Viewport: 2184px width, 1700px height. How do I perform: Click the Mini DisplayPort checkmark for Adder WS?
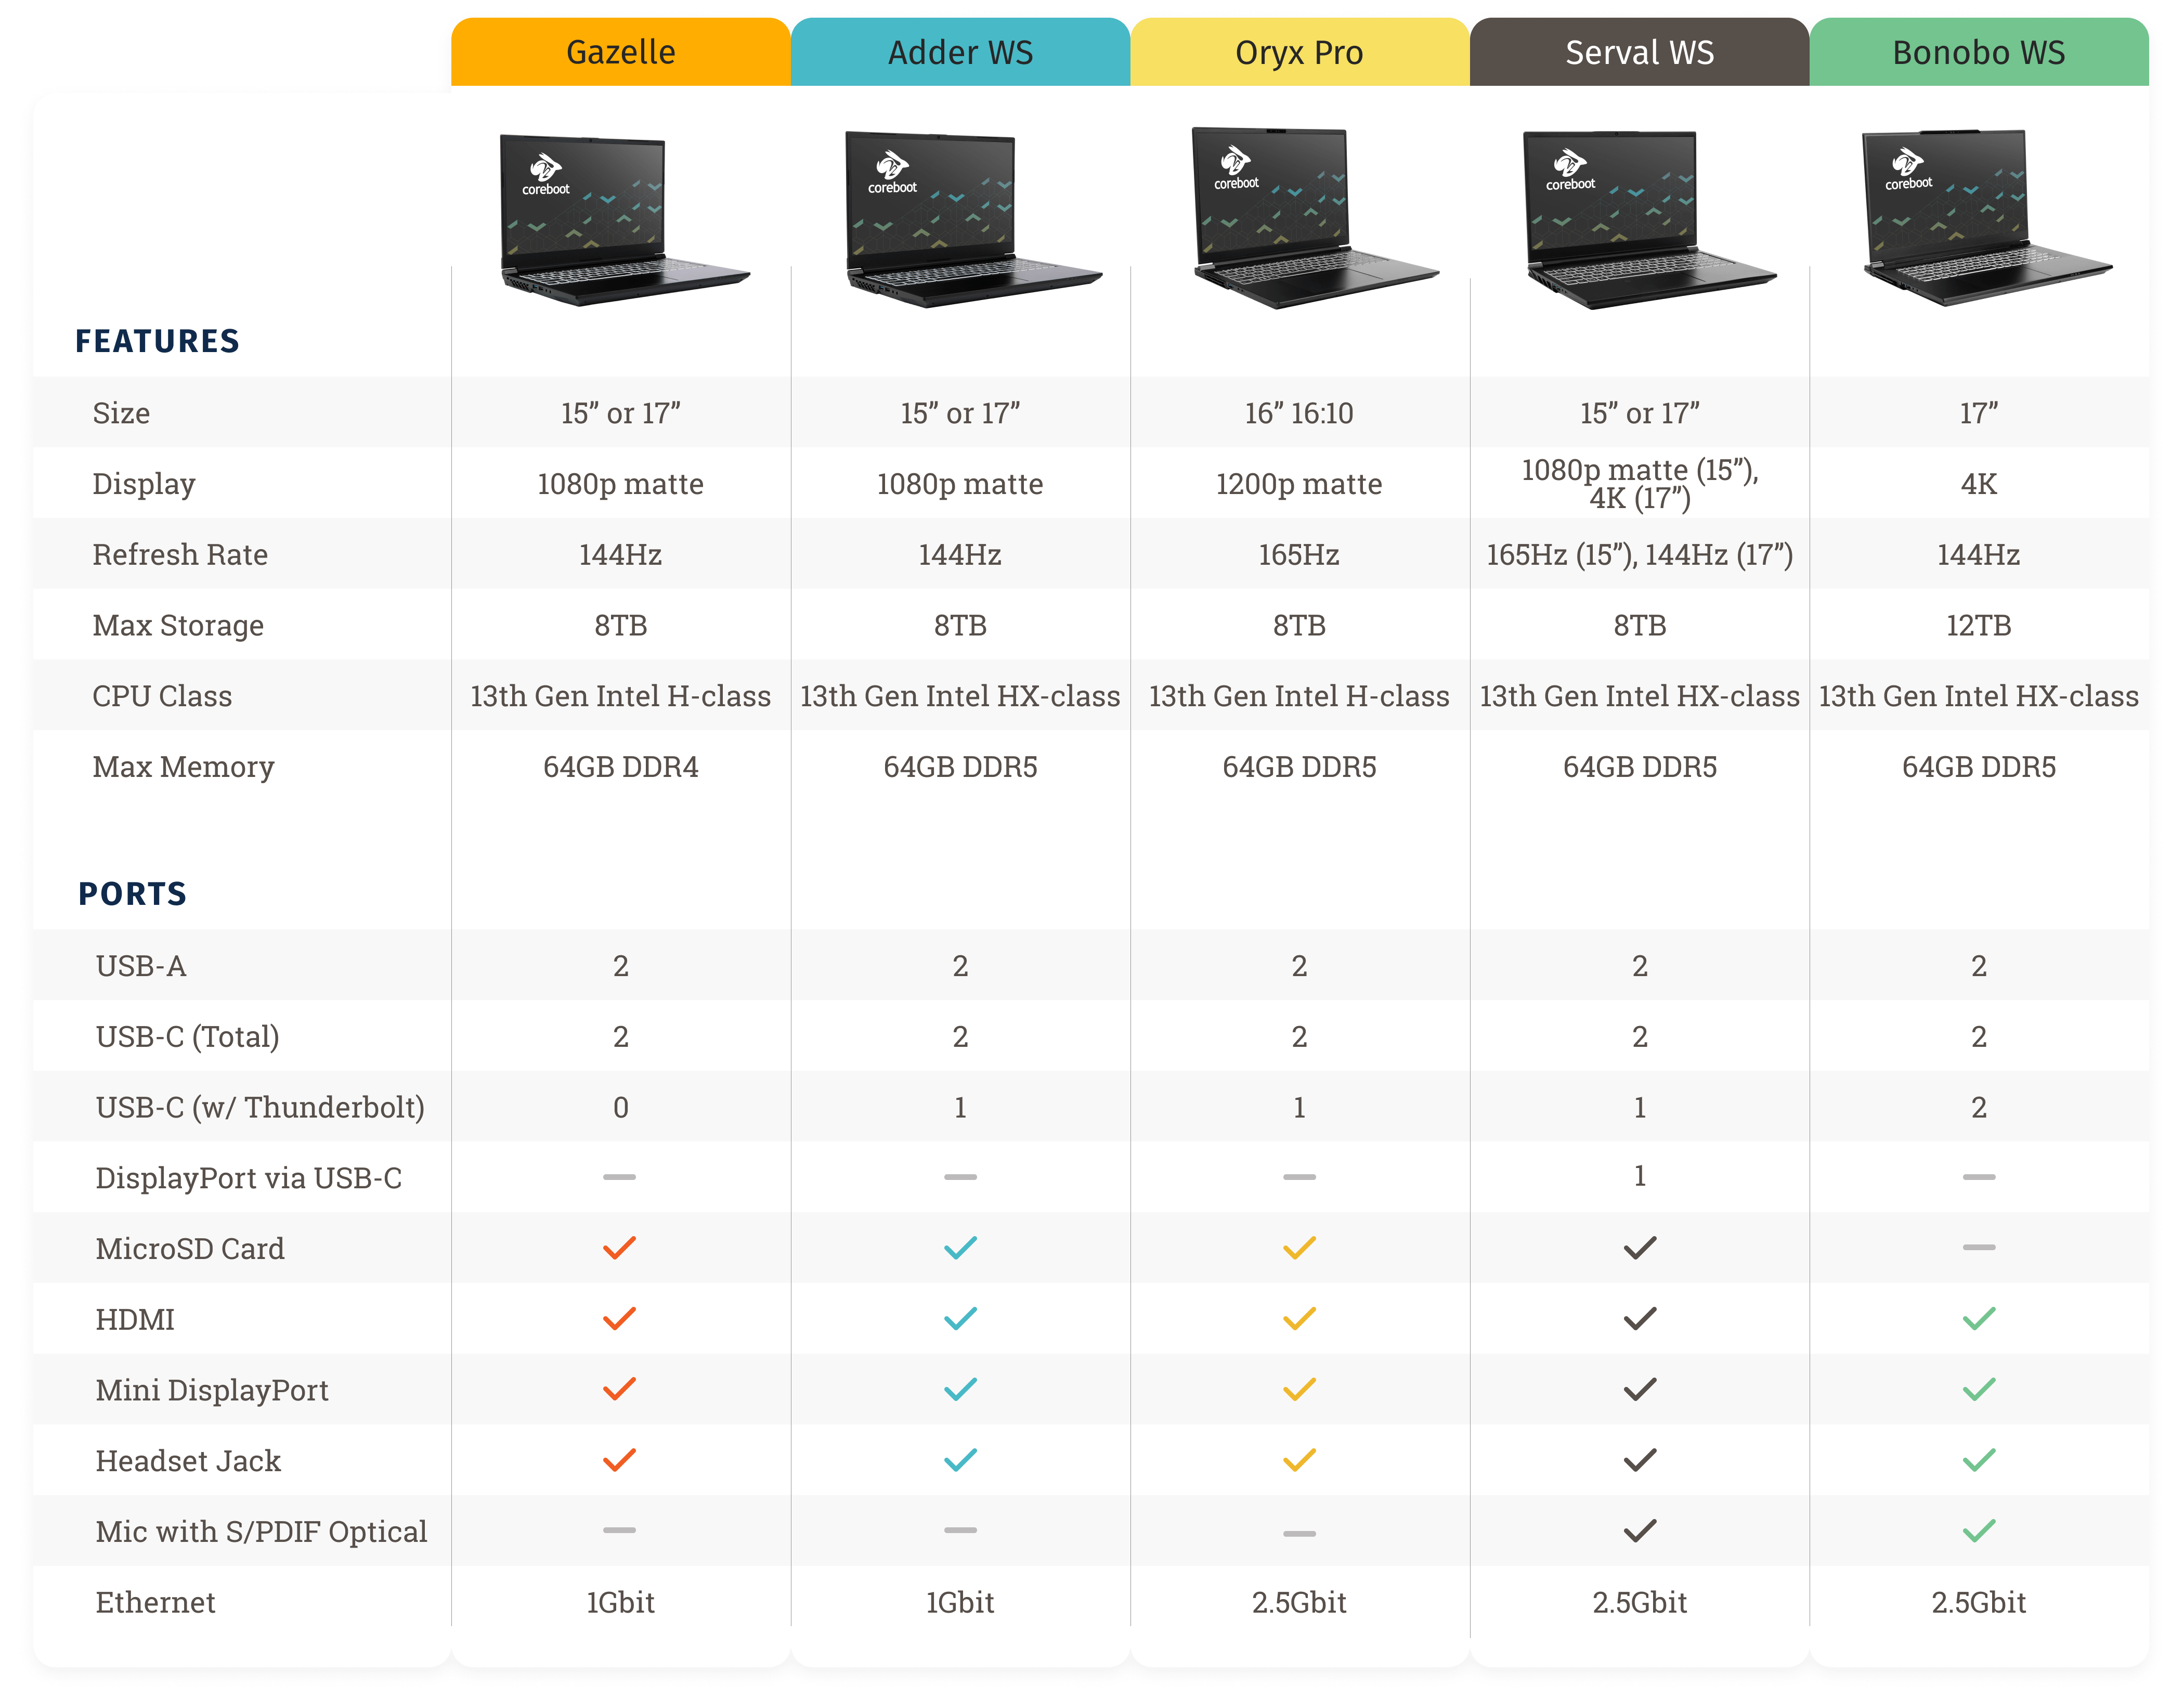960,1388
